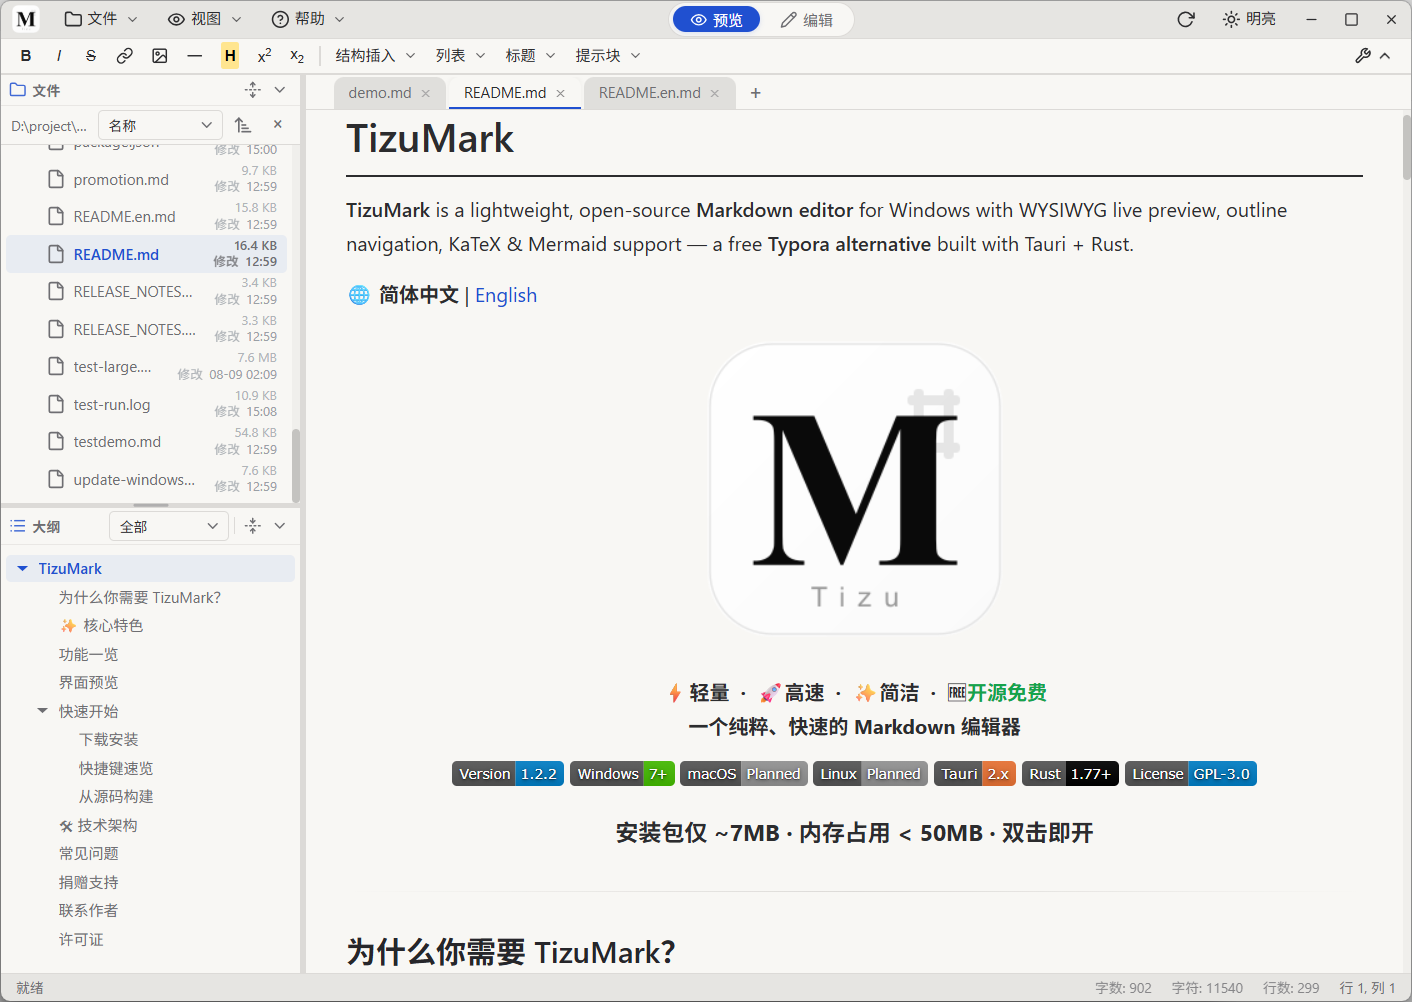Click the TizuMark M logo icon
This screenshot has width=1412, height=1002.
point(26,19)
